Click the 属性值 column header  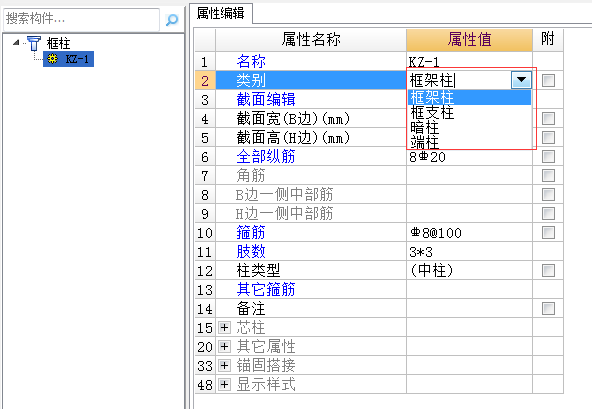469,40
